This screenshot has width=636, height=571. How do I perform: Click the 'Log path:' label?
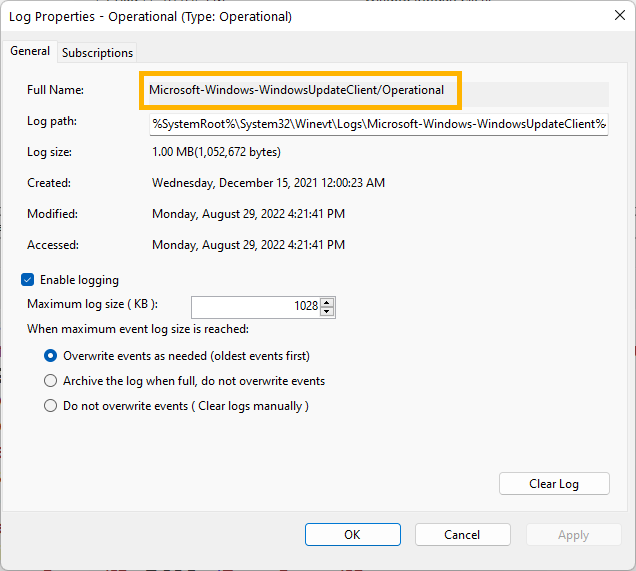click(52, 121)
